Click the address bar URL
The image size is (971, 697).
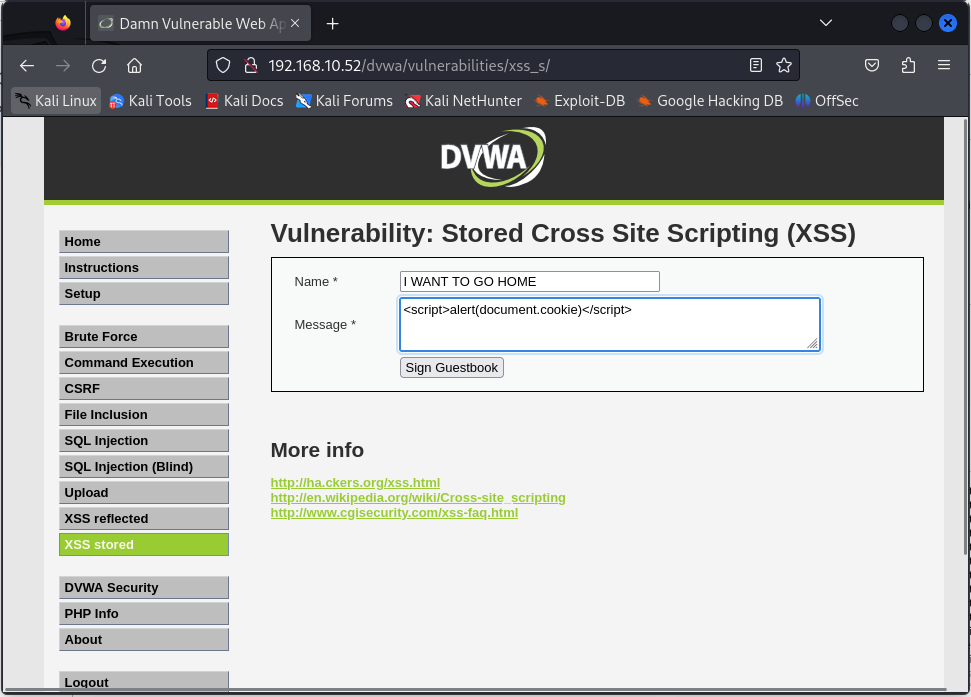409,66
